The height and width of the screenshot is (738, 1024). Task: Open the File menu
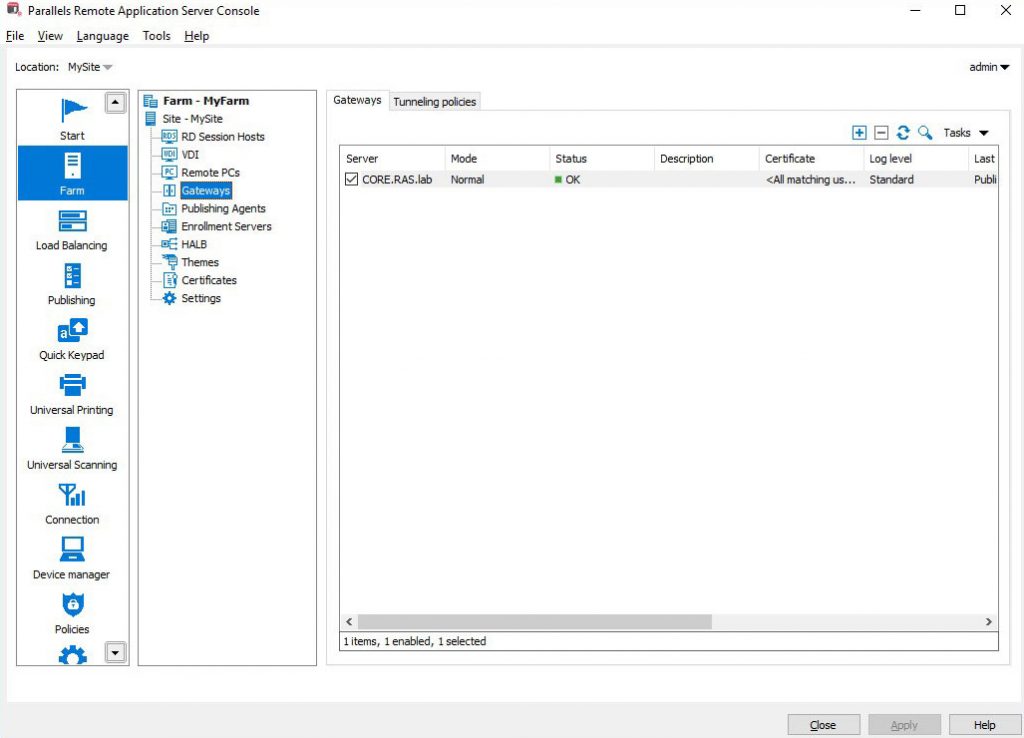[14, 36]
